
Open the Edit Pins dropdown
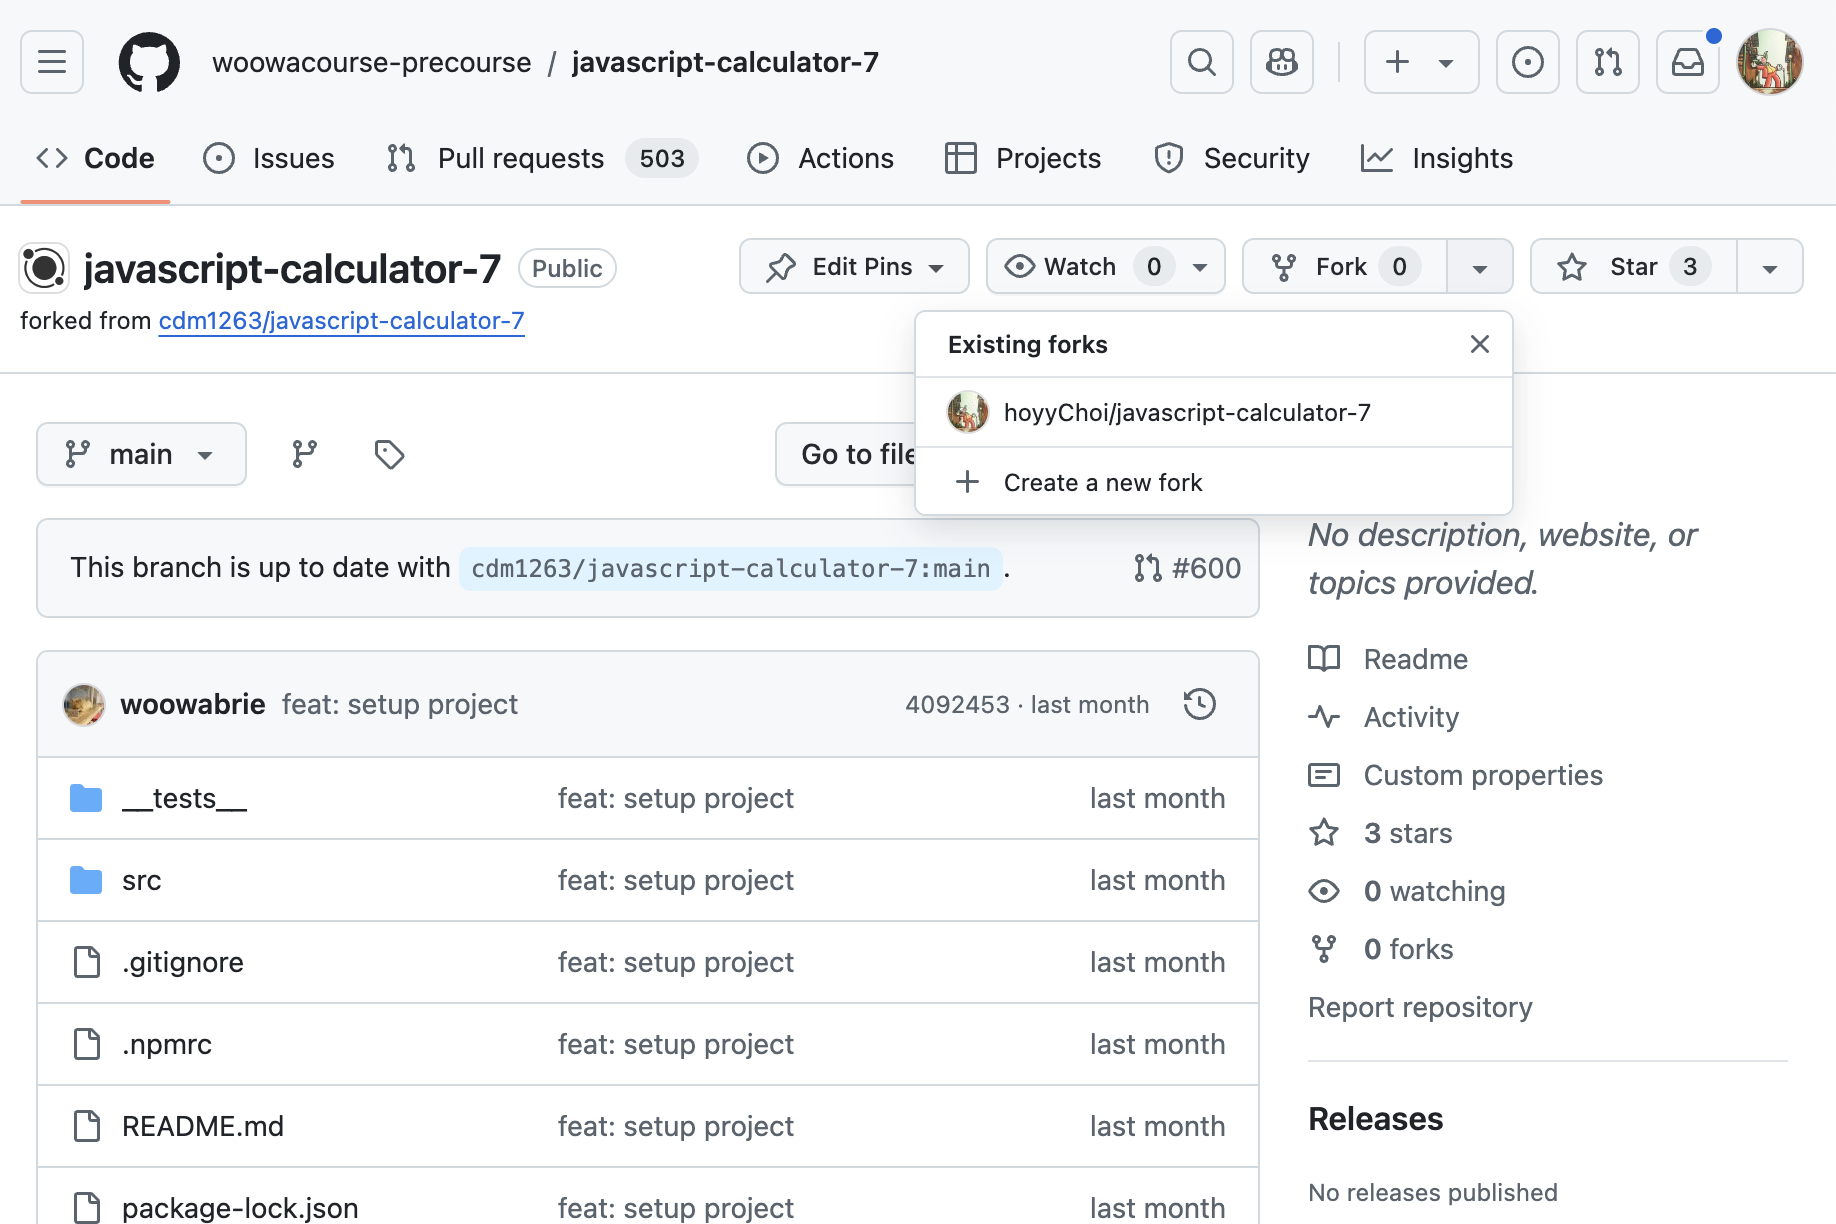pyautogui.click(x=854, y=266)
